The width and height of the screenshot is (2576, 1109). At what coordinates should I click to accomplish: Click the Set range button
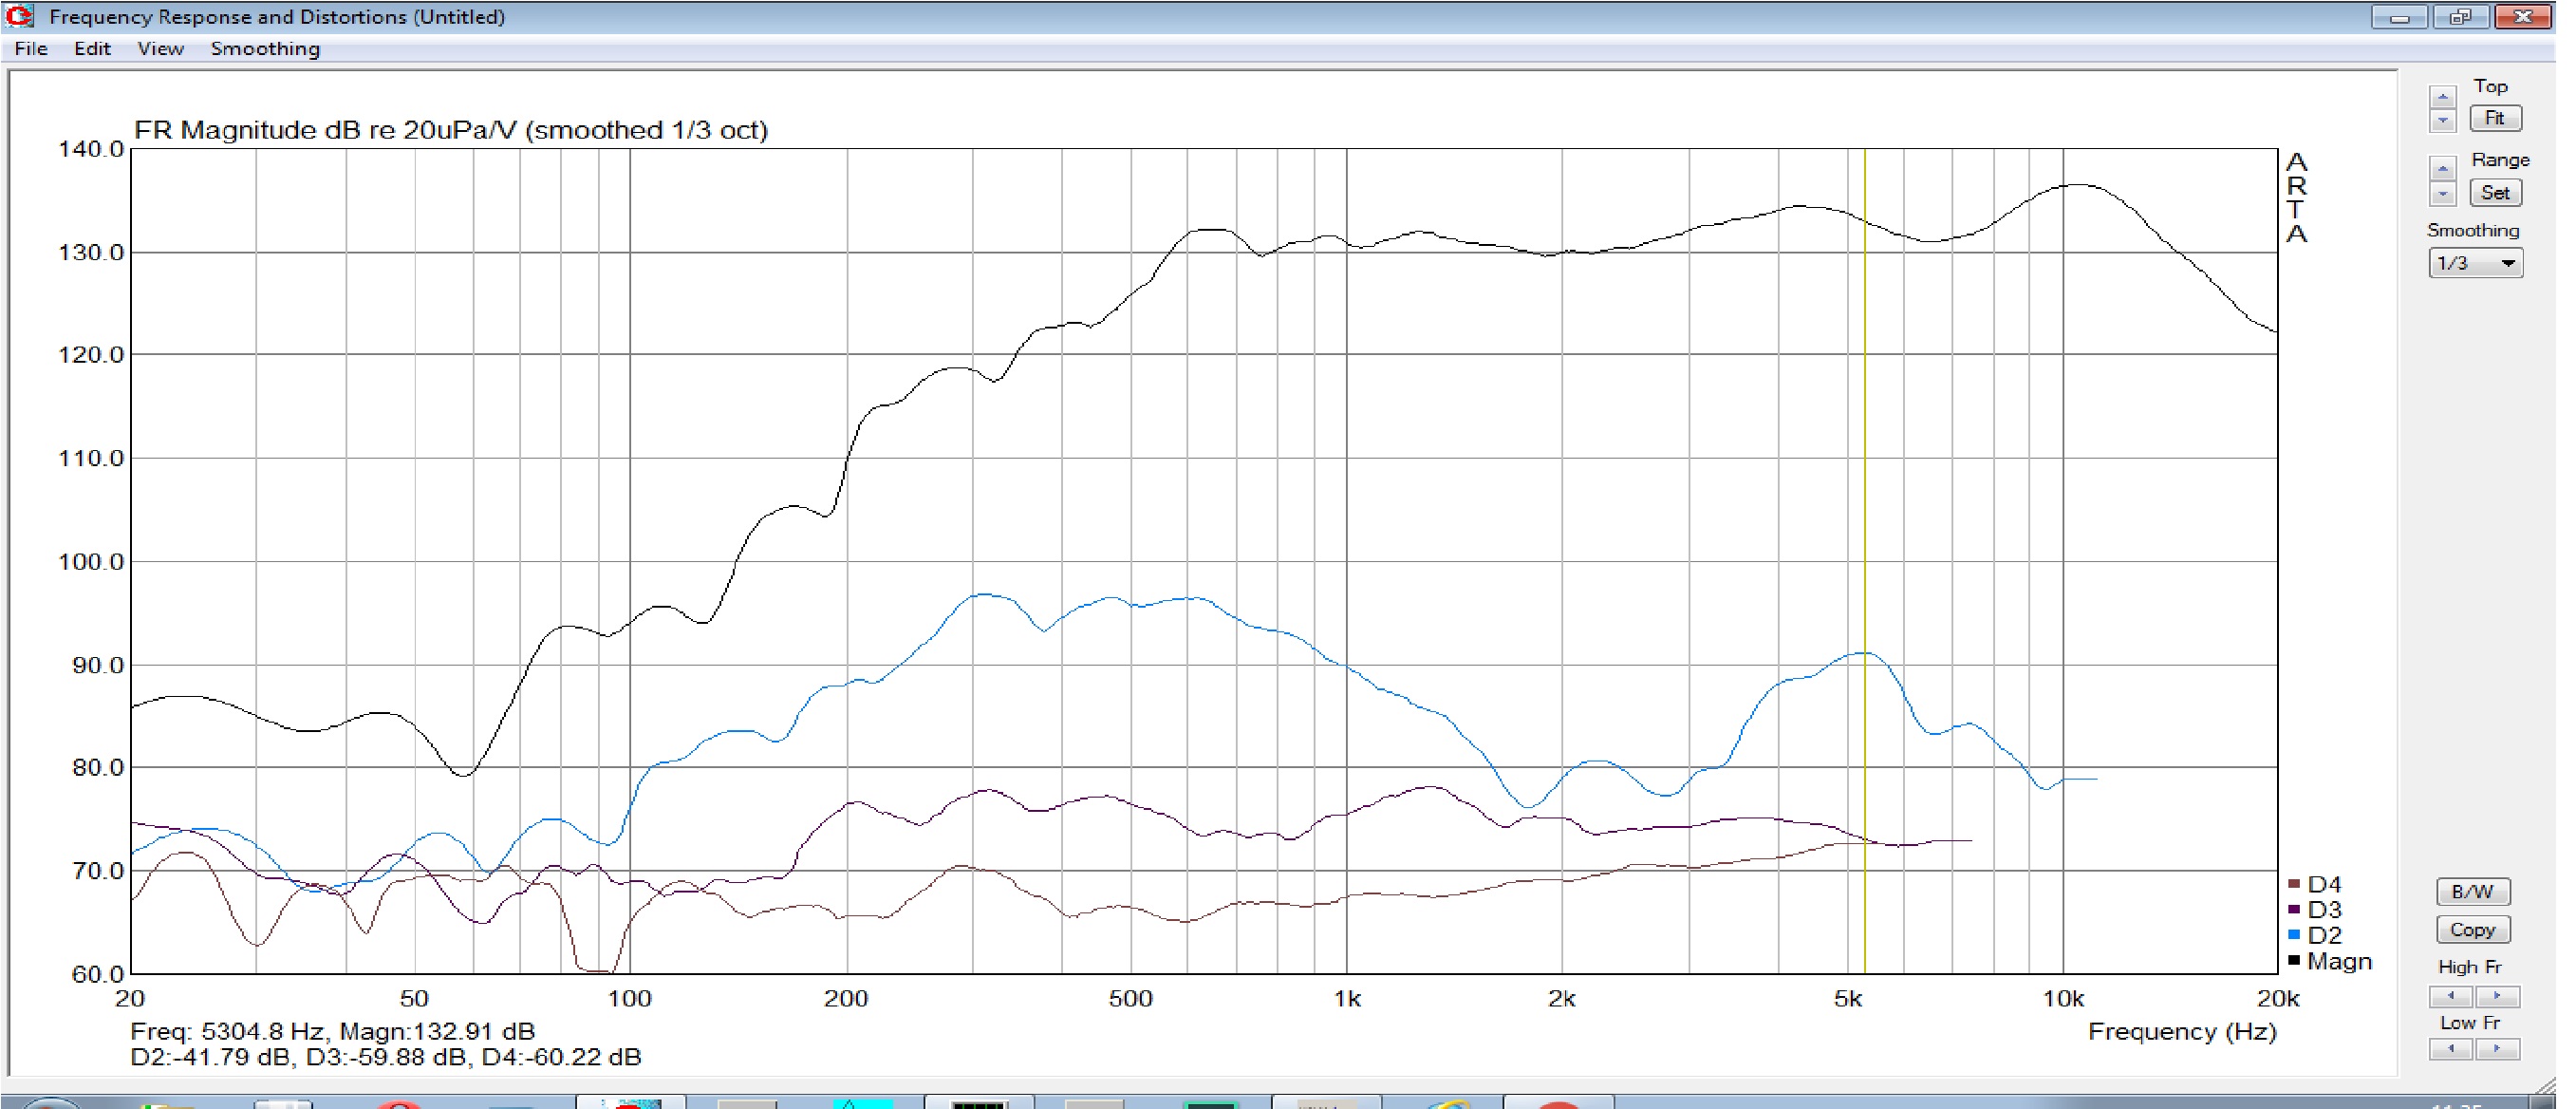click(x=2495, y=193)
